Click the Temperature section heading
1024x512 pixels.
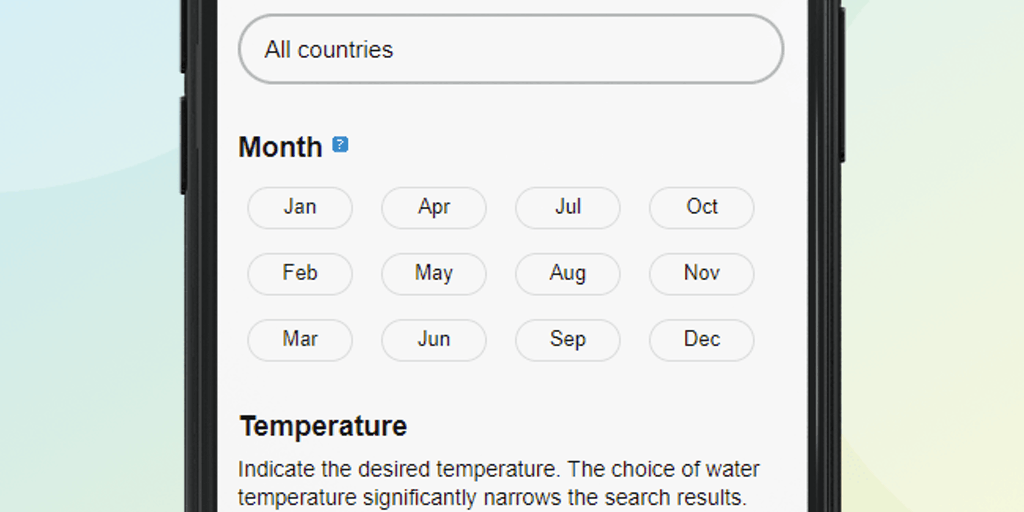323,426
